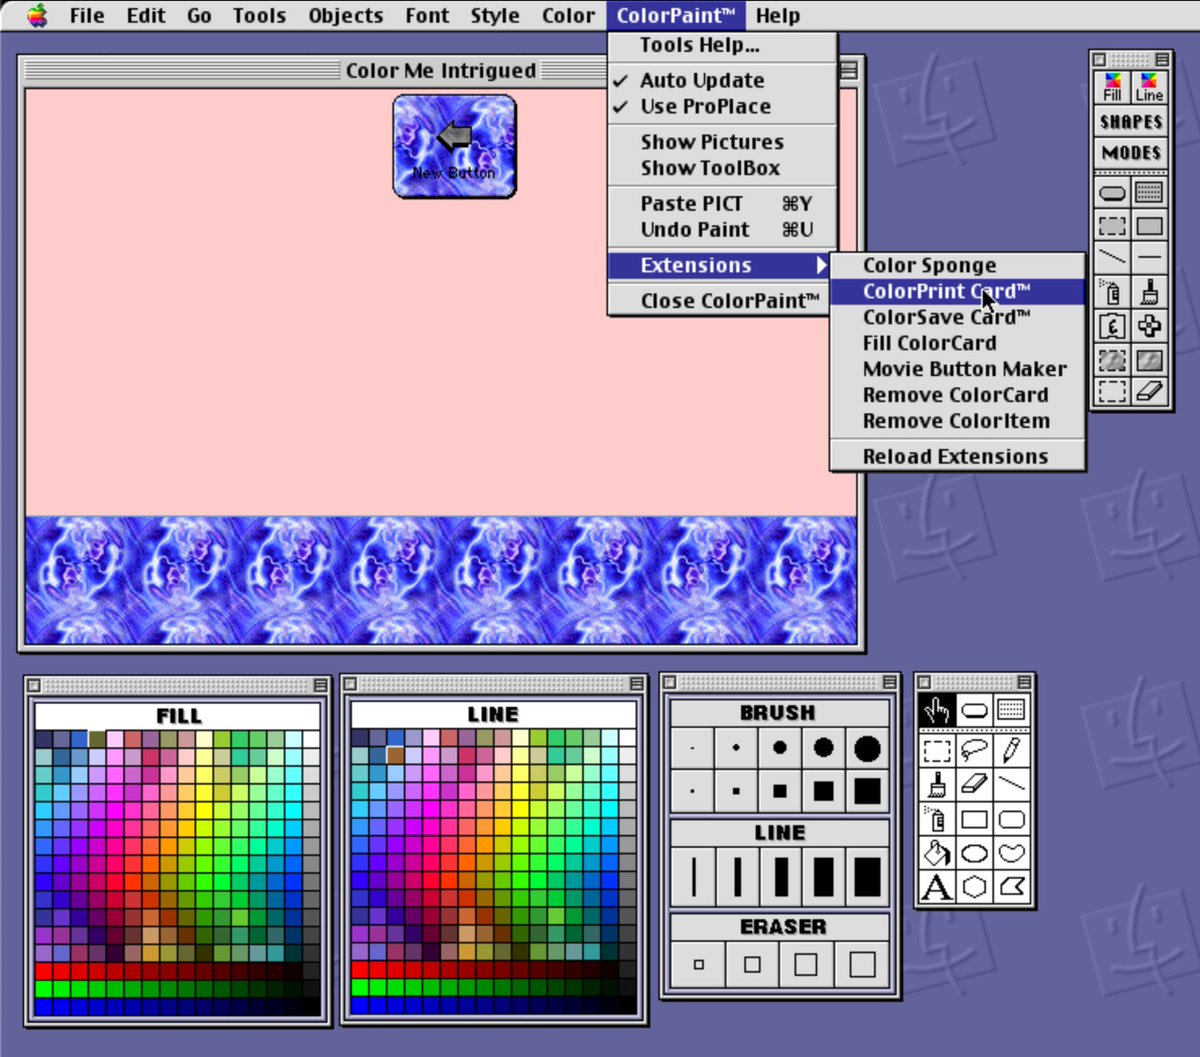
Task: Choose ColorSave Card™ from Extensions
Action: 958,317
